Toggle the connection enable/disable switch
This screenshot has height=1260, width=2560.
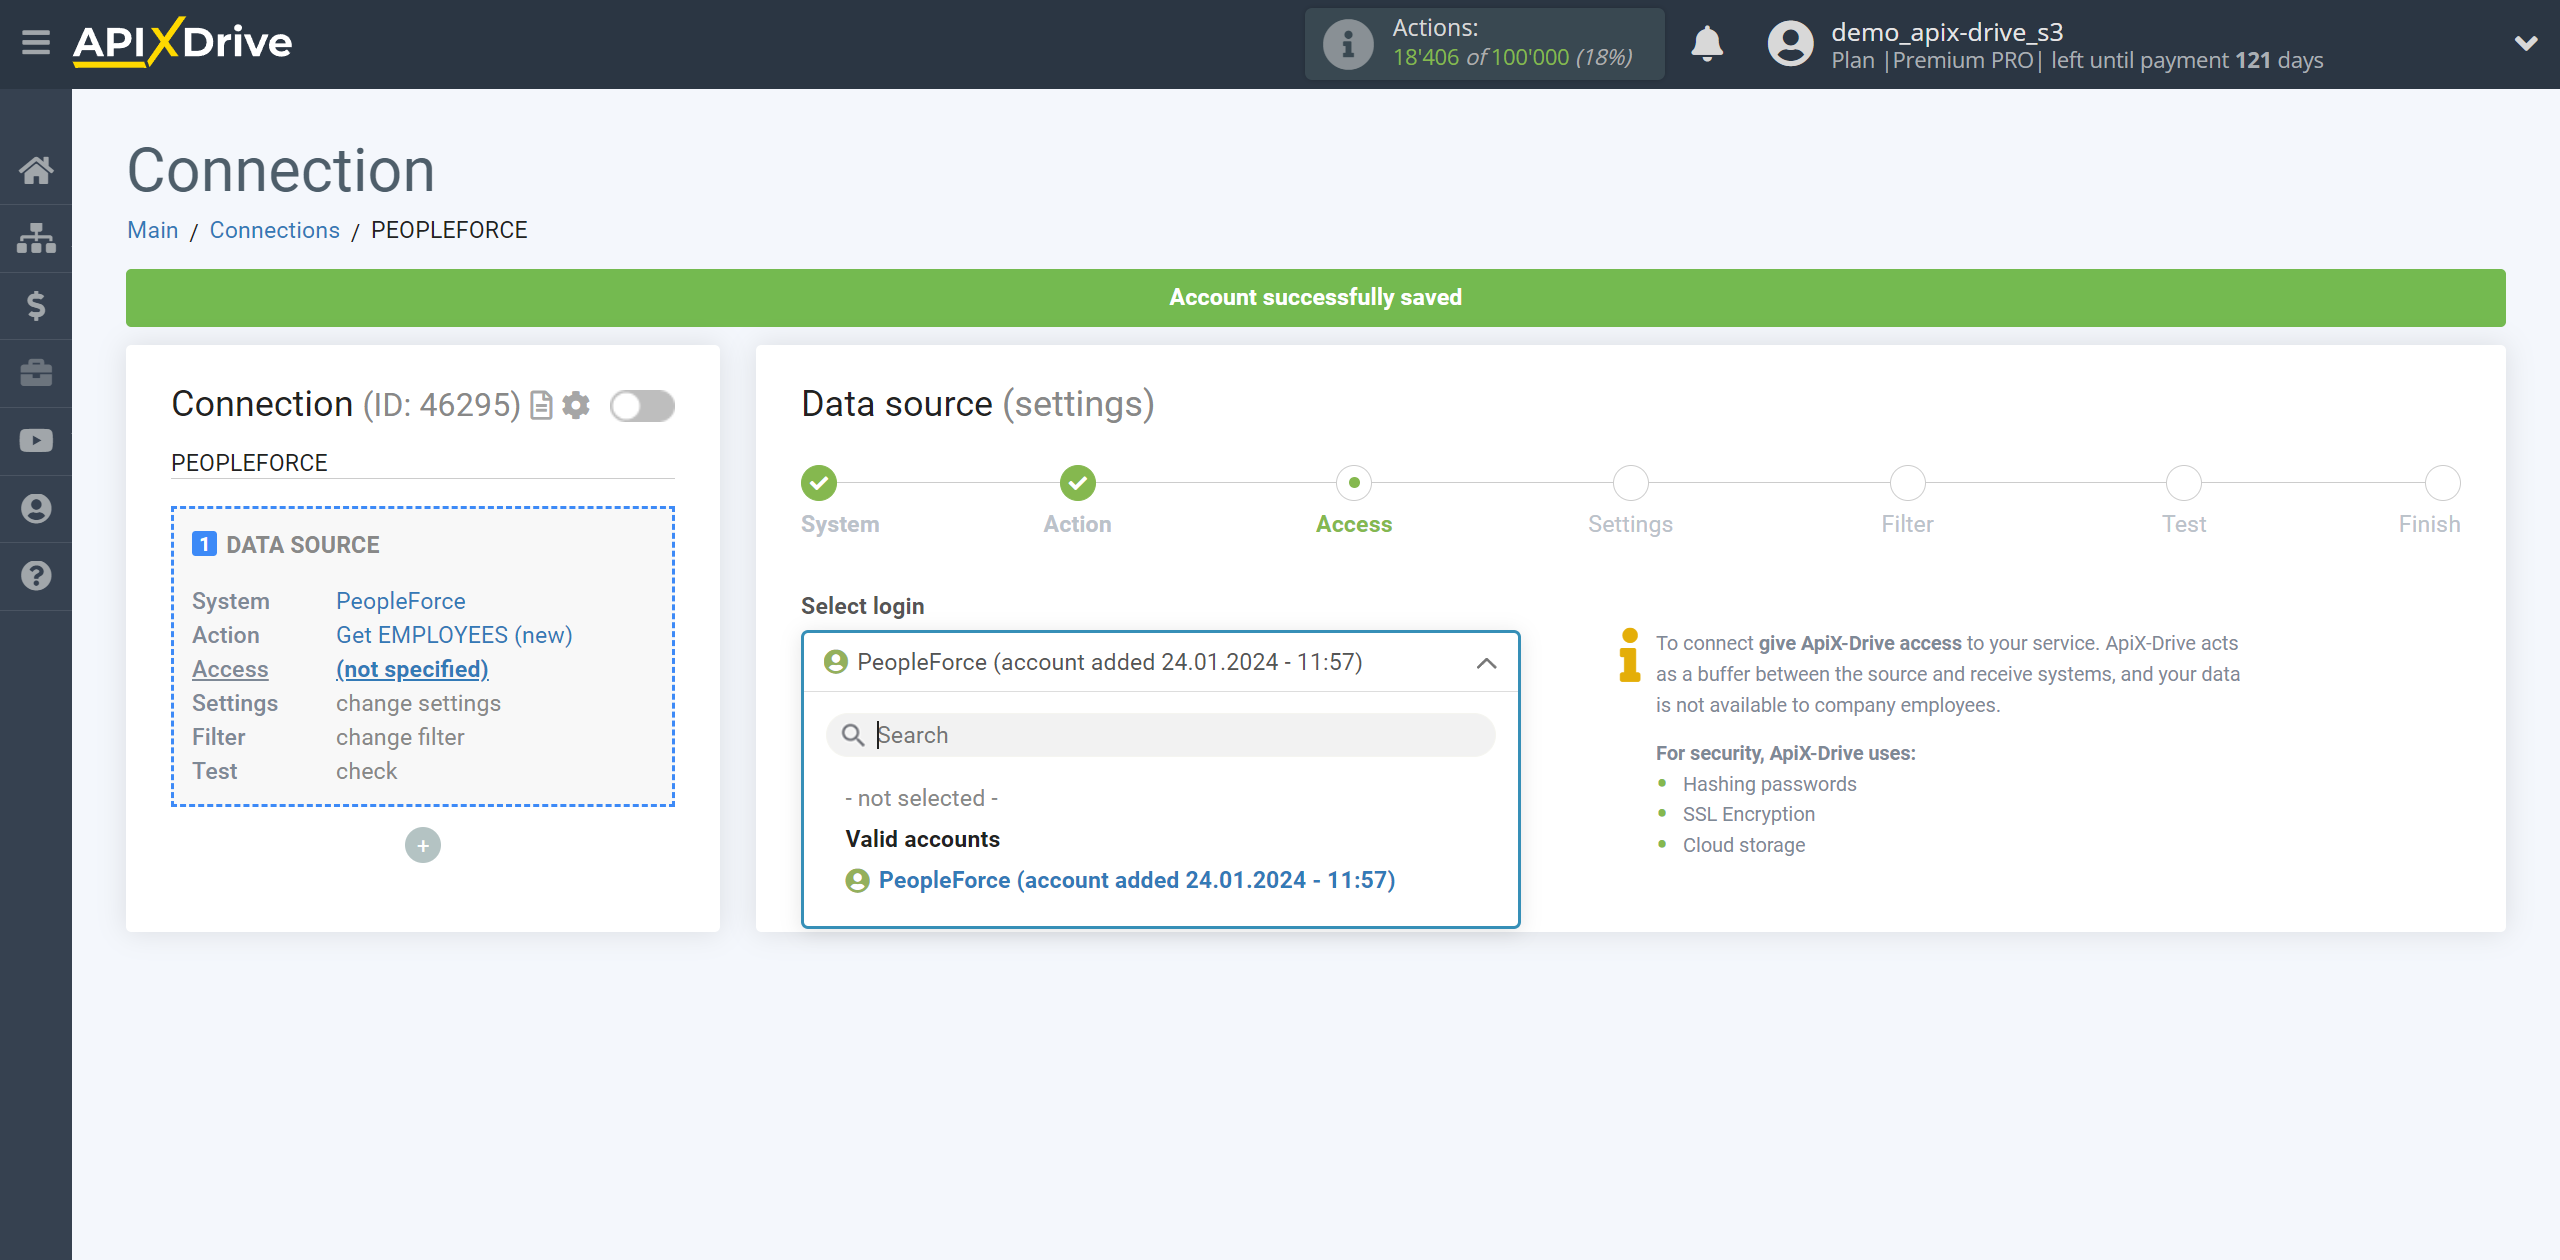[x=642, y=405]
